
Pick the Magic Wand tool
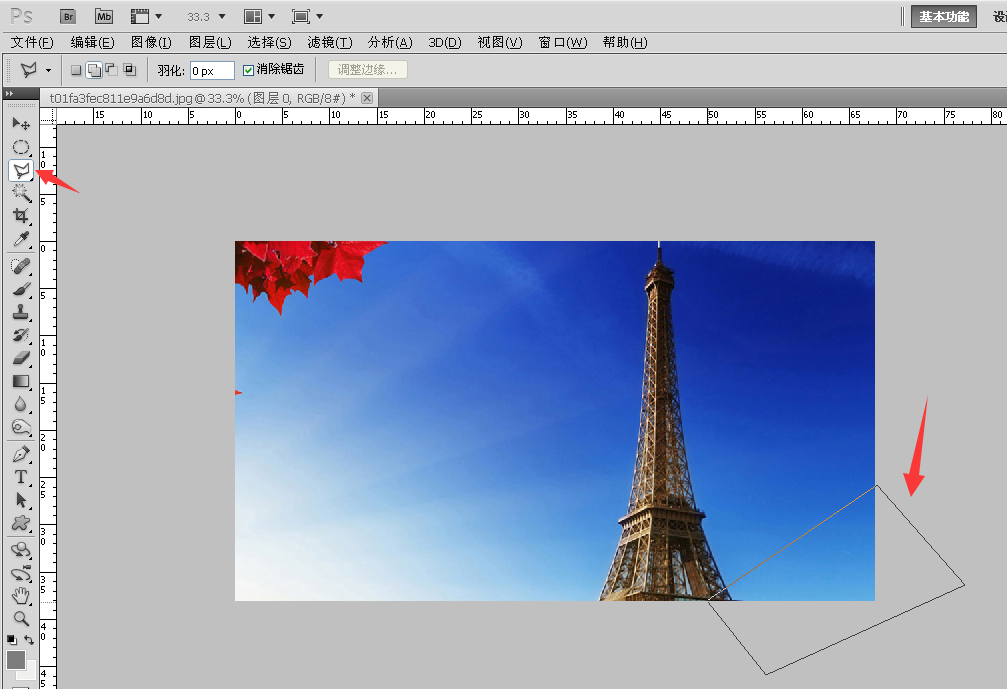[20, 193]
